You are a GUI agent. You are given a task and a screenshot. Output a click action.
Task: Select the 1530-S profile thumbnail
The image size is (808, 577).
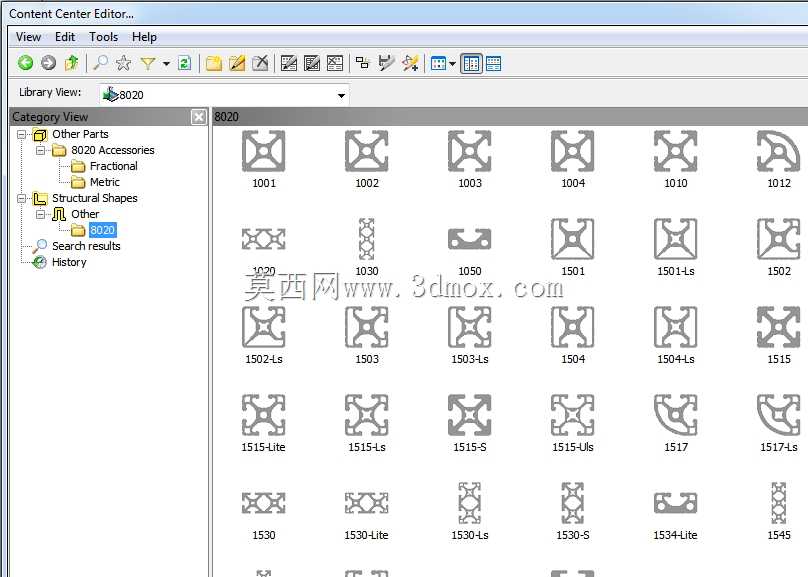(x=573, y=503)
